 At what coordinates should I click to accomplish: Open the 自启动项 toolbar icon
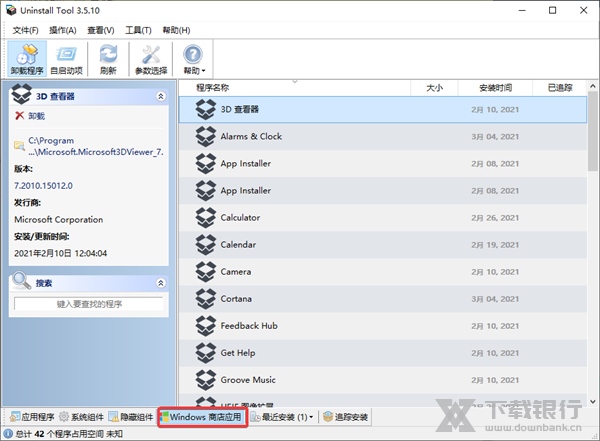click(x=67, y=58)
